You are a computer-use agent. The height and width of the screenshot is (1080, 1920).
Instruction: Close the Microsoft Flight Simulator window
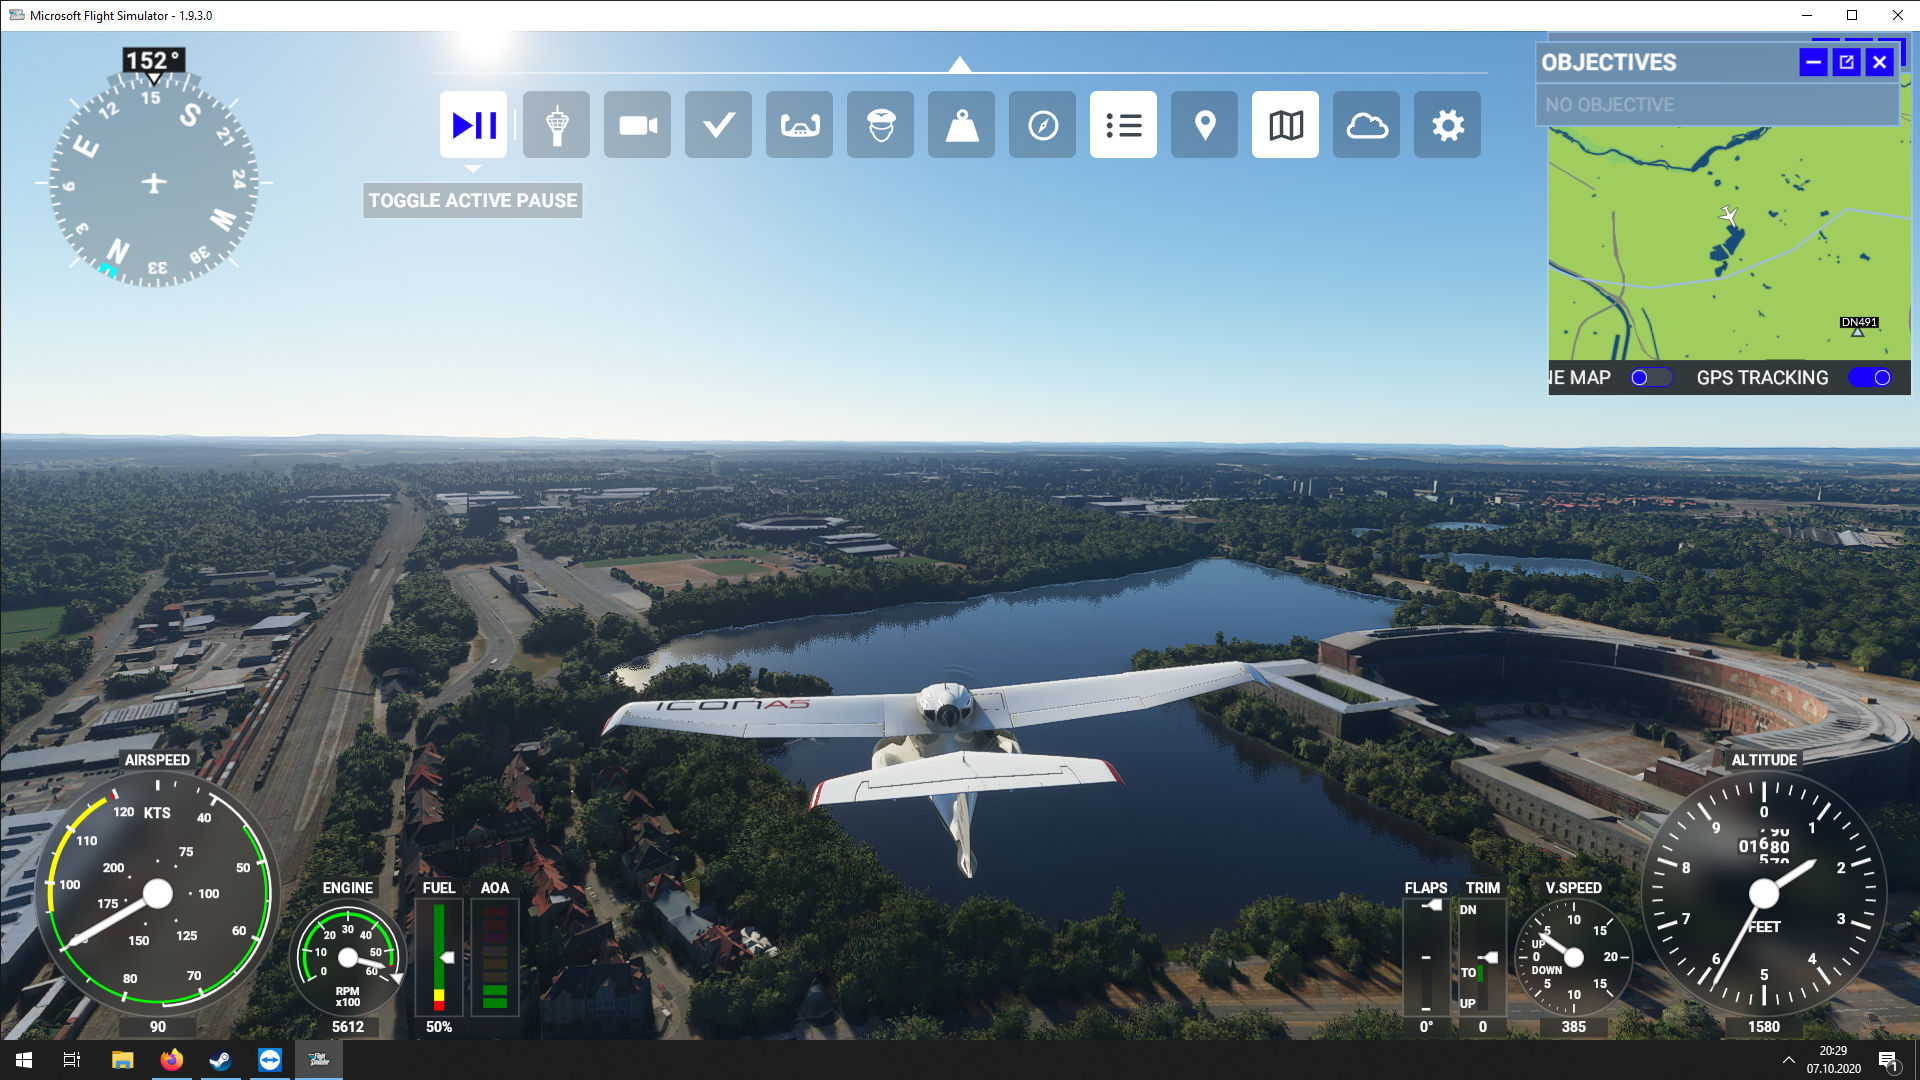pos(1897,15)
